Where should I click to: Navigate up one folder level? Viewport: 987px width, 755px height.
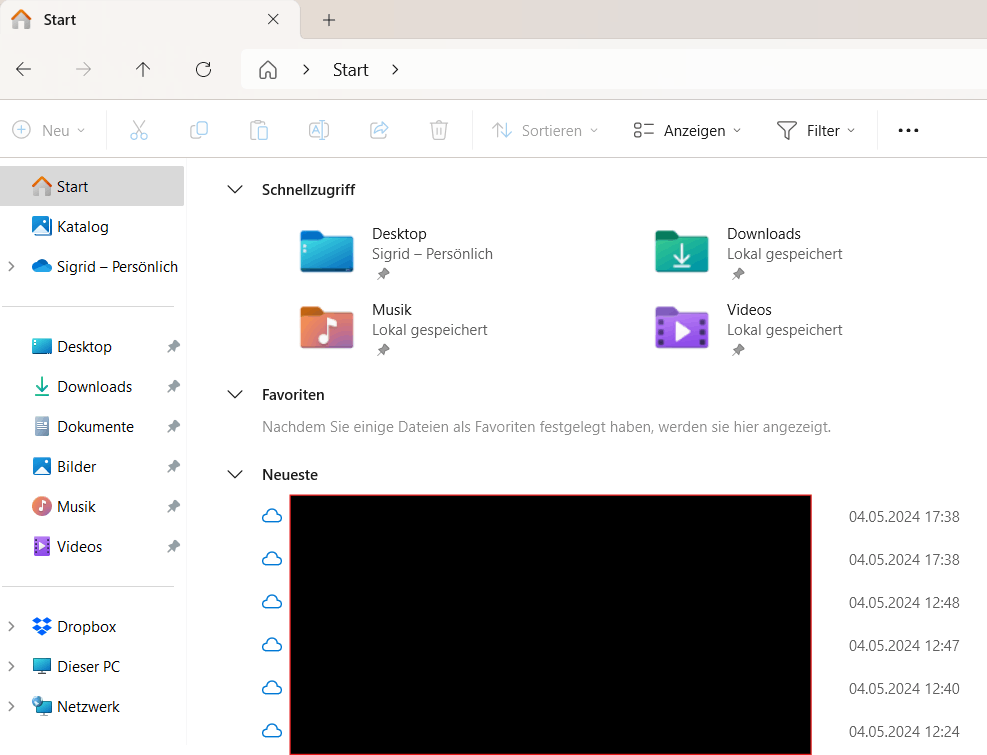143,69
